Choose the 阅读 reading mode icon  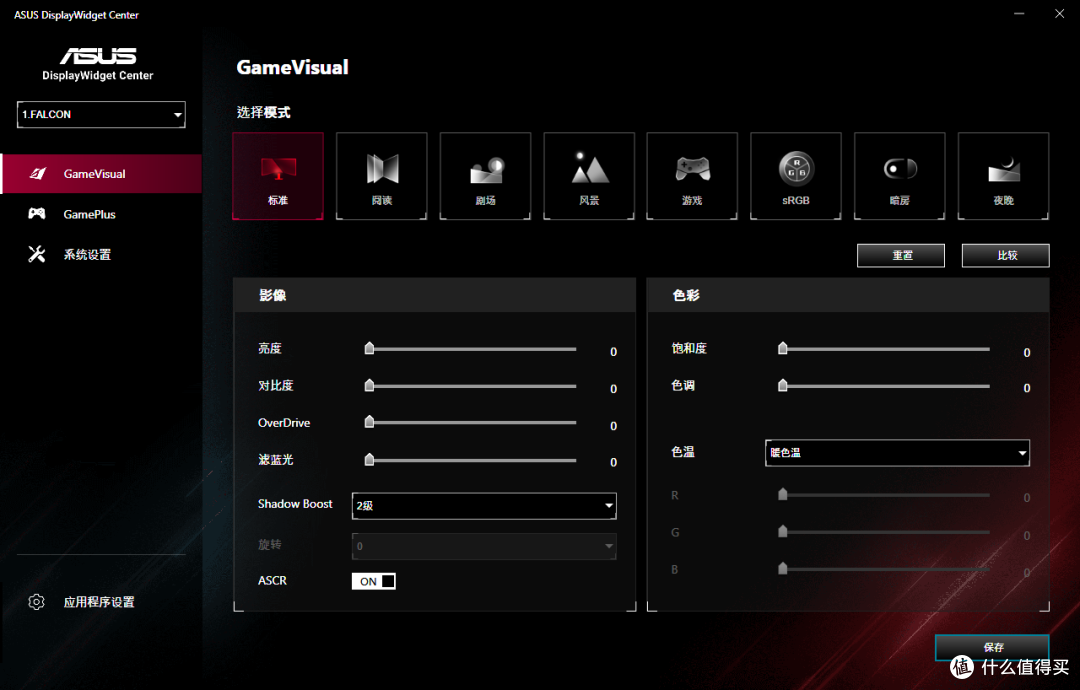tap(382, 176)
